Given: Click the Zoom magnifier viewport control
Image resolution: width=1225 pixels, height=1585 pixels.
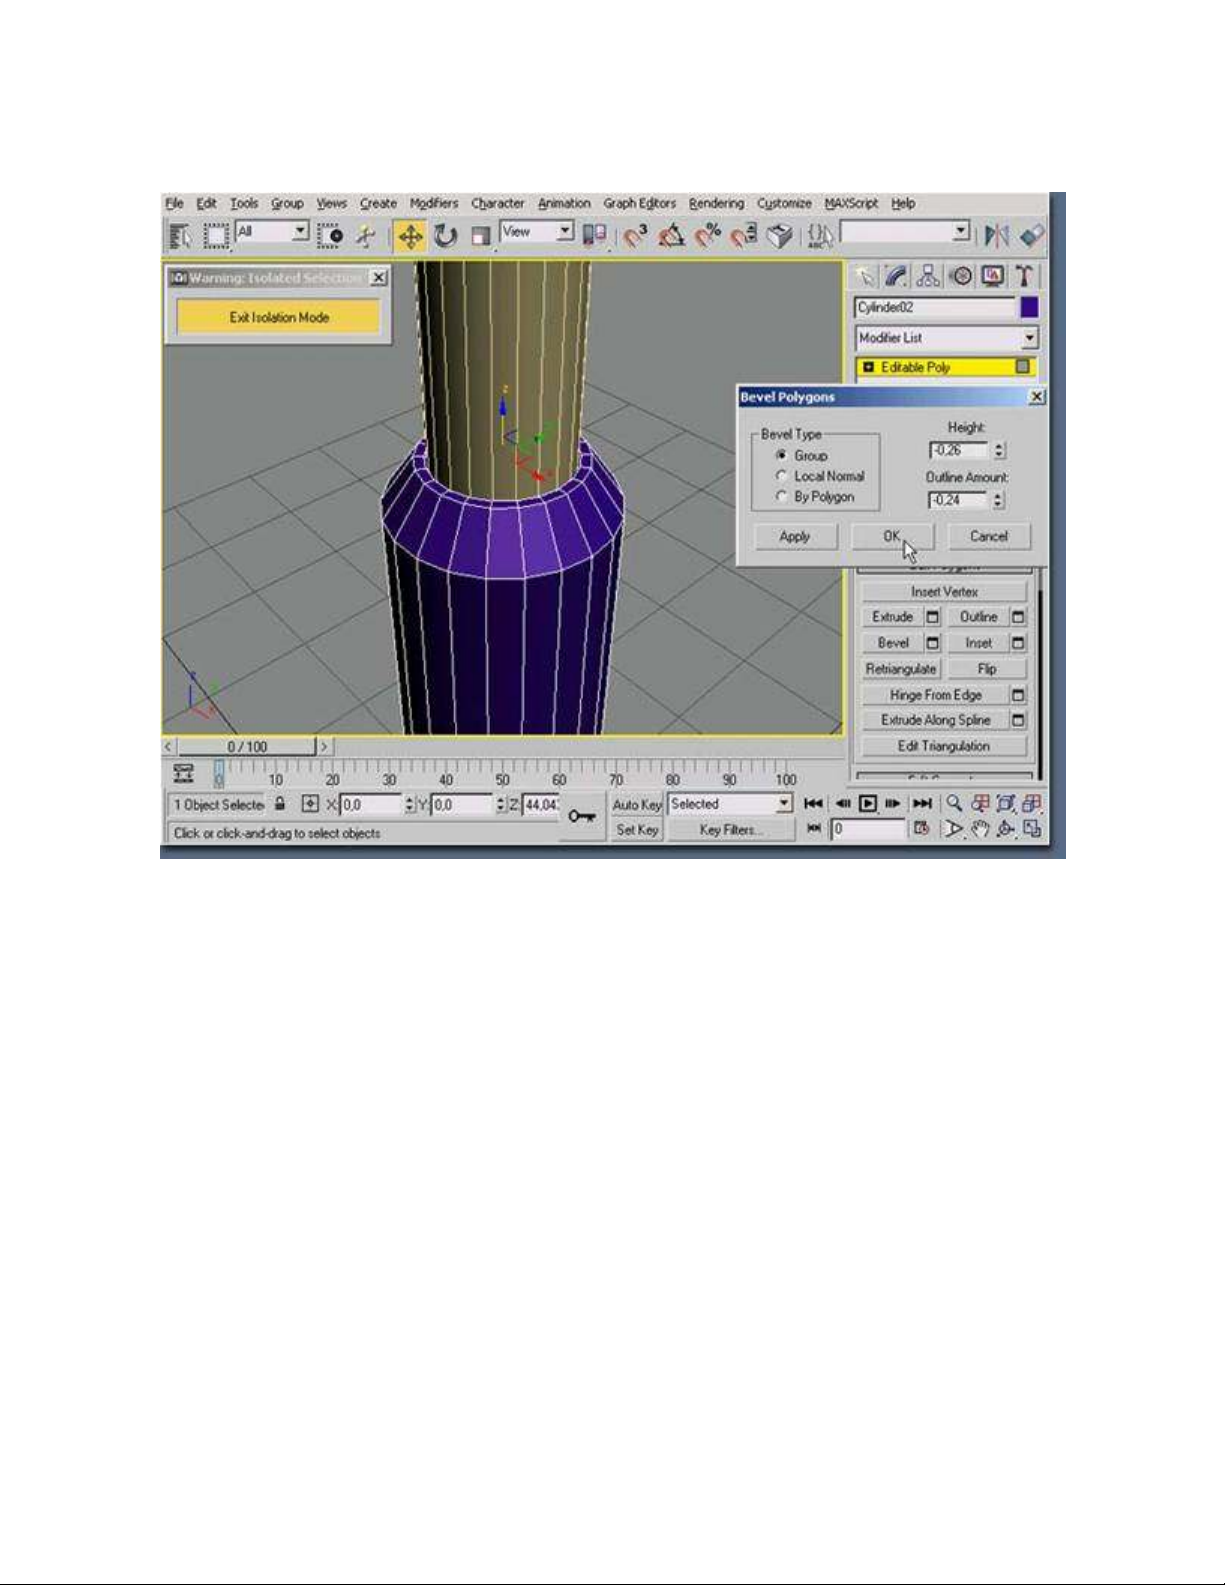Looking at the screenshot, I should (954, 803).
